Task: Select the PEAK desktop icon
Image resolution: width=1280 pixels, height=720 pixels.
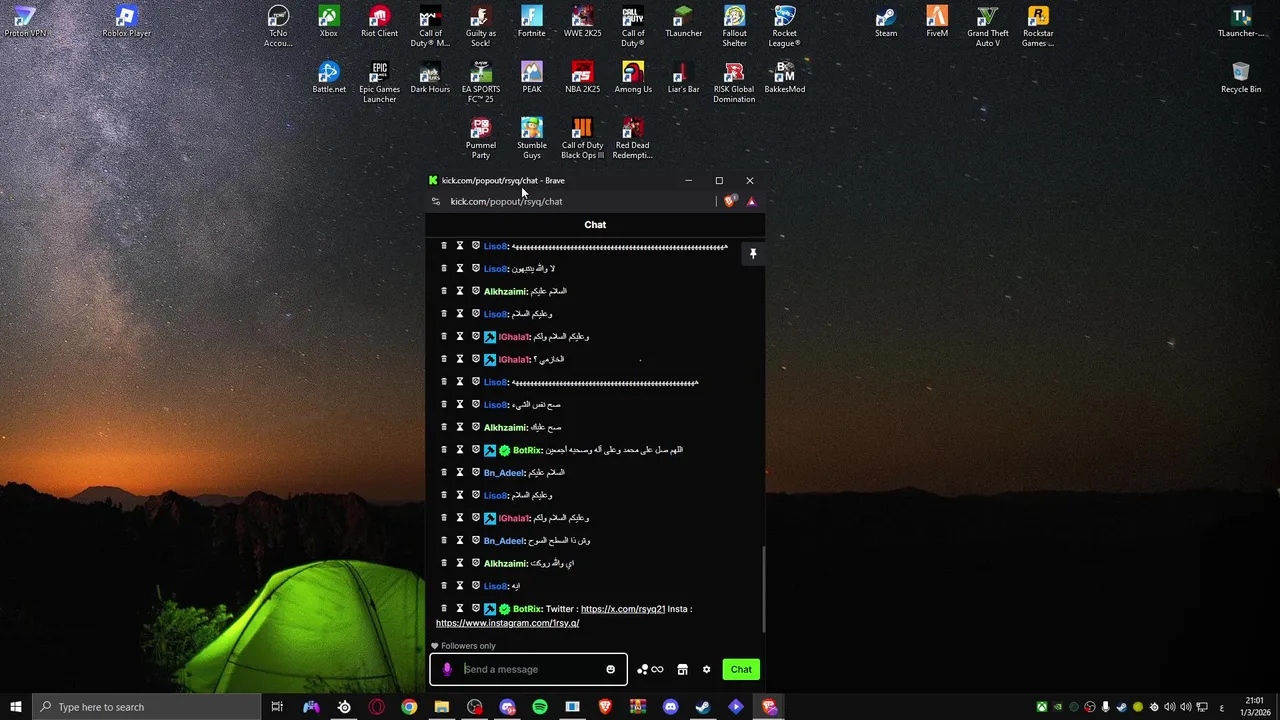Action: pyautogui.click(x=532, y=78)
